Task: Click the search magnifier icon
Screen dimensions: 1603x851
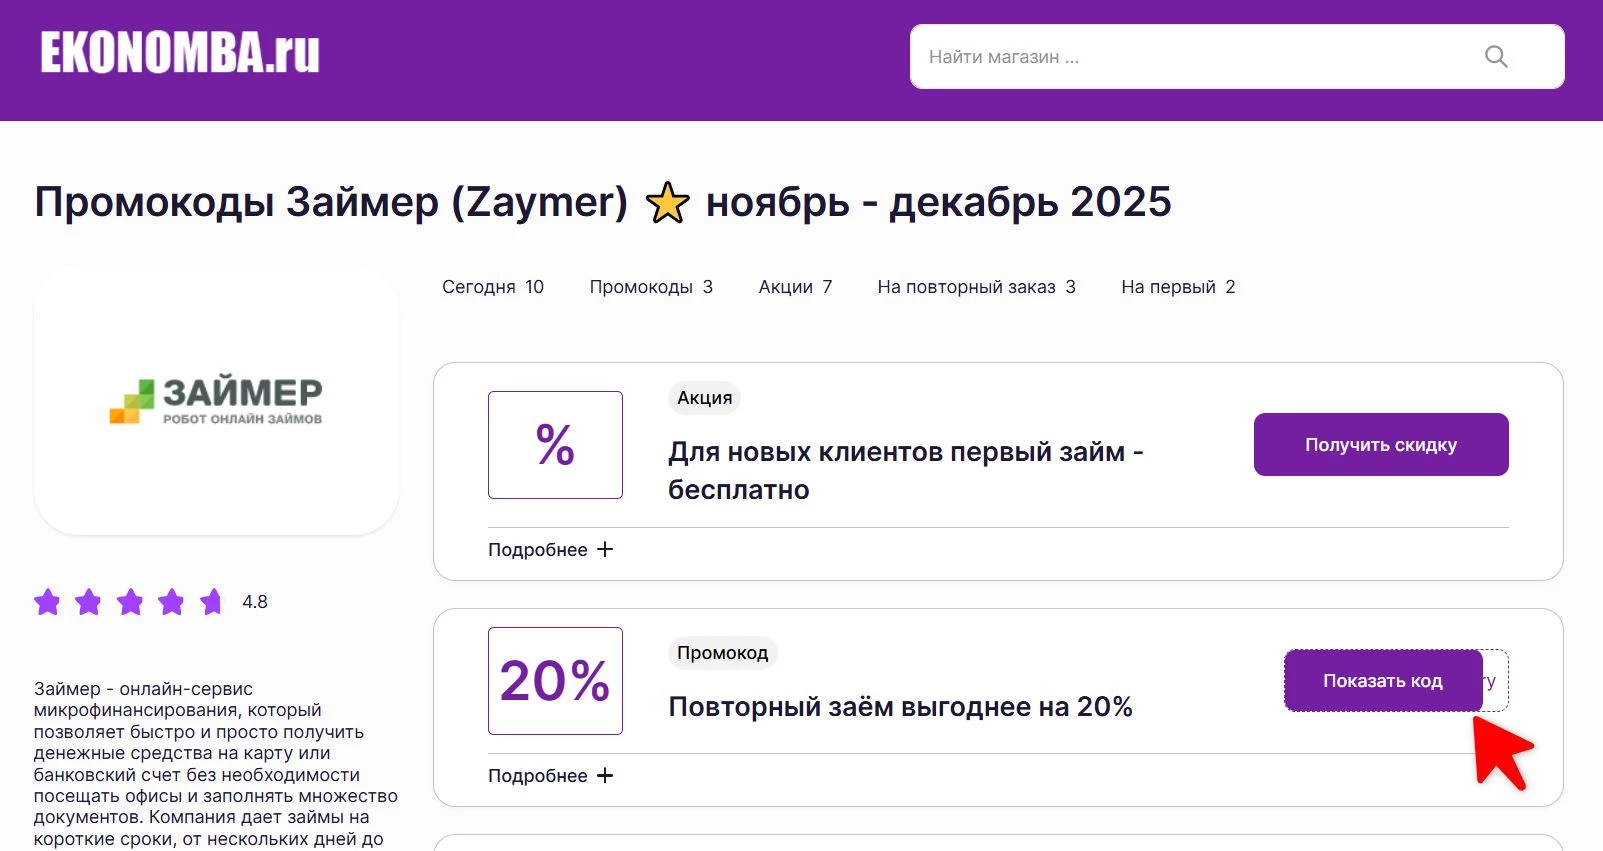Action: [1495, 56]
